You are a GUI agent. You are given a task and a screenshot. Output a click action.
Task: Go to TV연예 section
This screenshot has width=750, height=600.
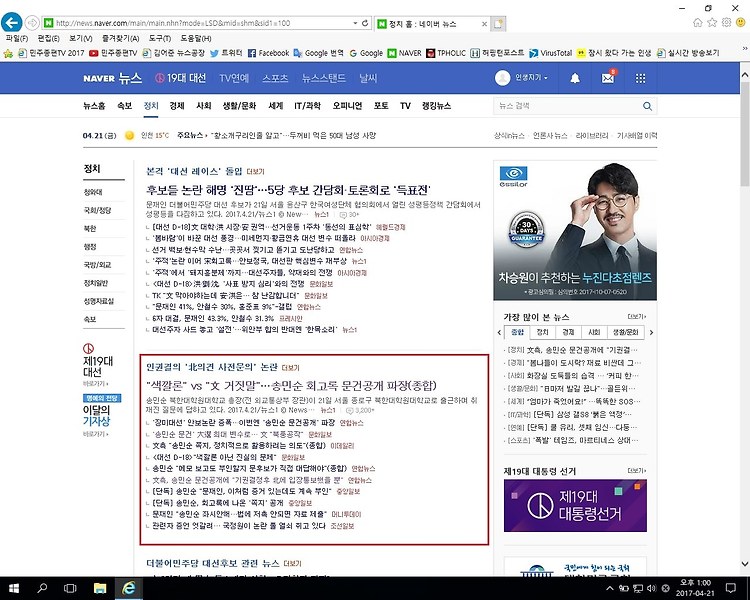click(234, 78)
